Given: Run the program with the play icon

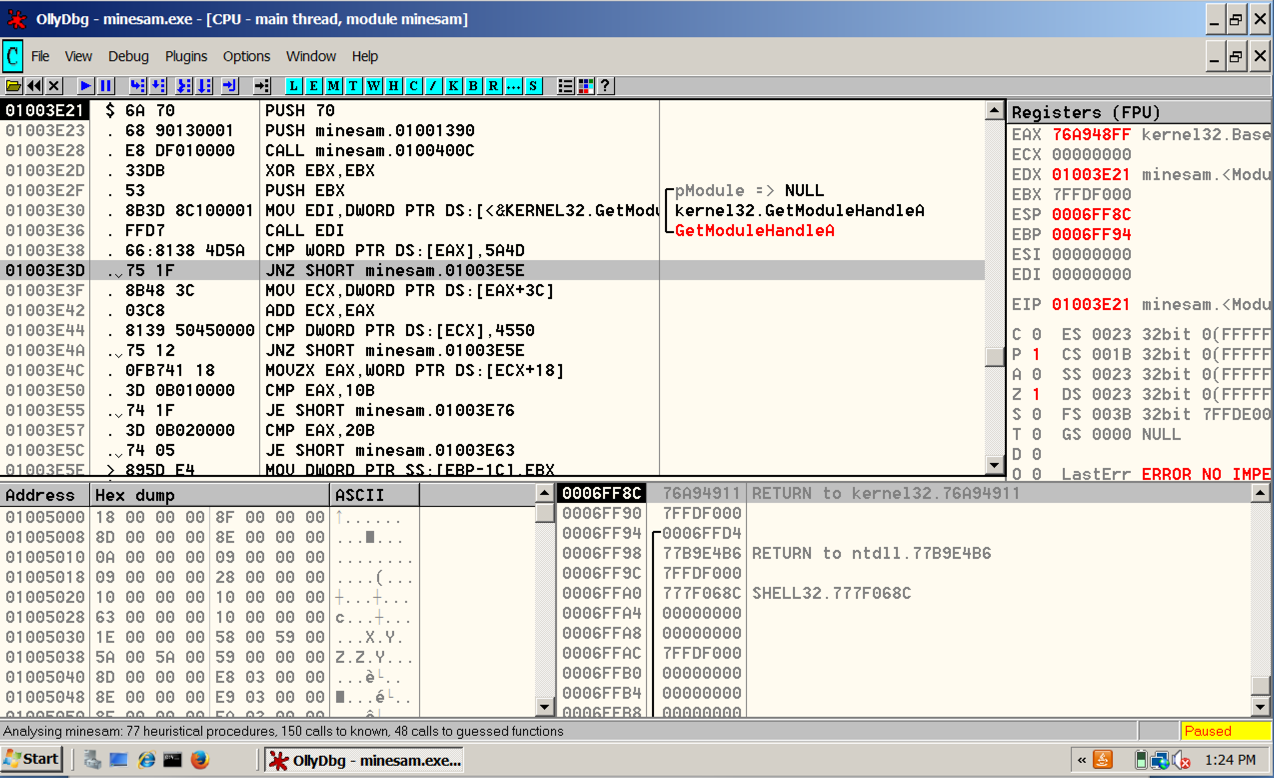Looking at the screenshot, I should 86,86.
